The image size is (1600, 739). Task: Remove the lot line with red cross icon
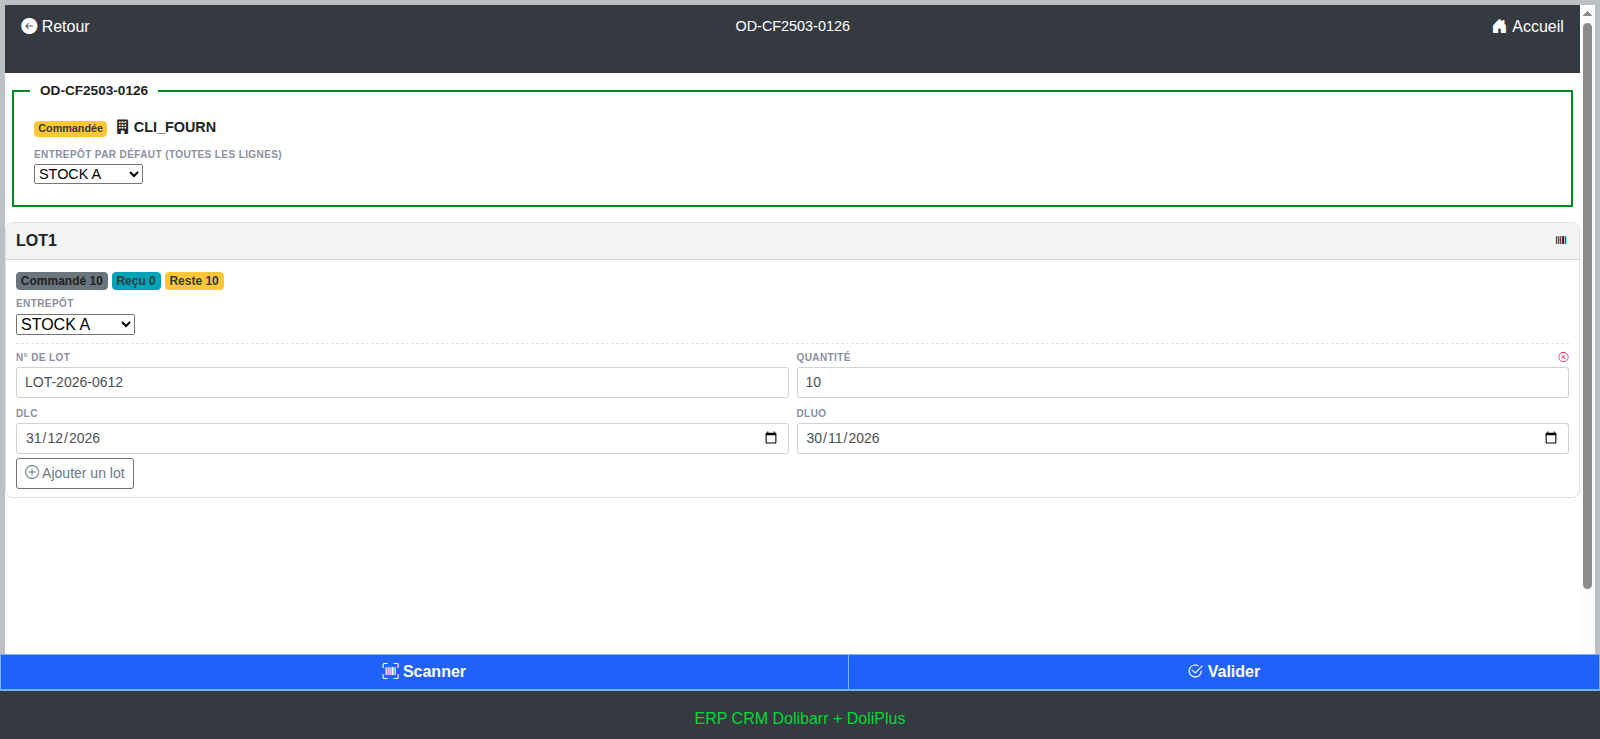point(1563,357)
